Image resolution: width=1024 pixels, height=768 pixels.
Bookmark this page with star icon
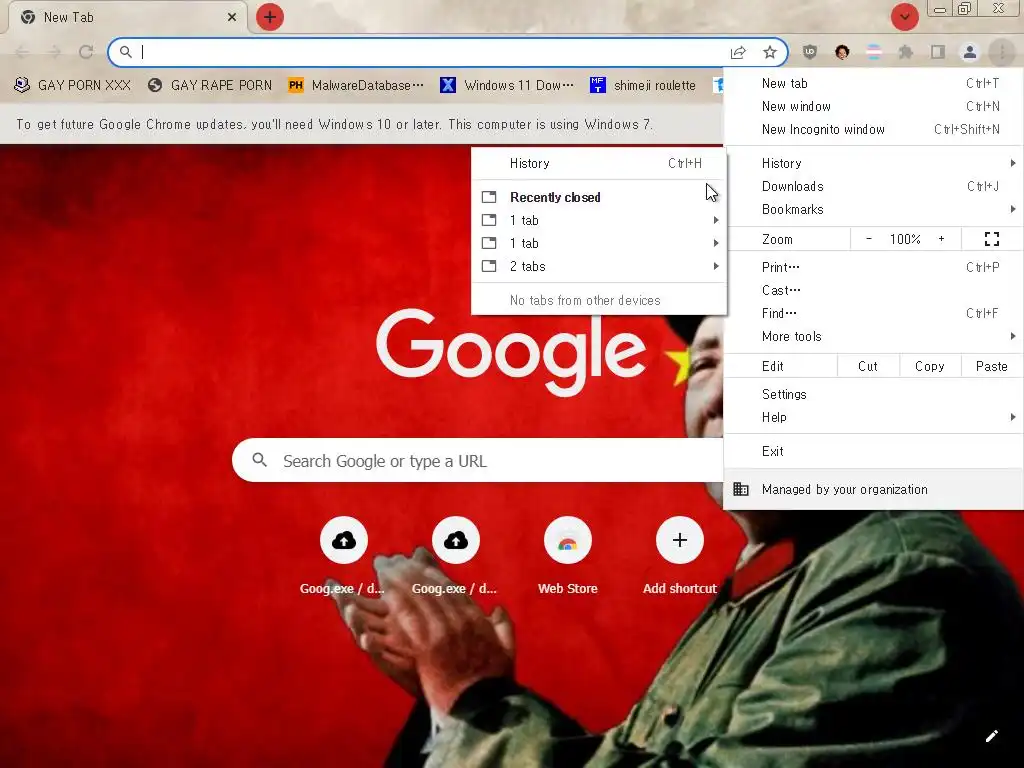pos(770,52)
